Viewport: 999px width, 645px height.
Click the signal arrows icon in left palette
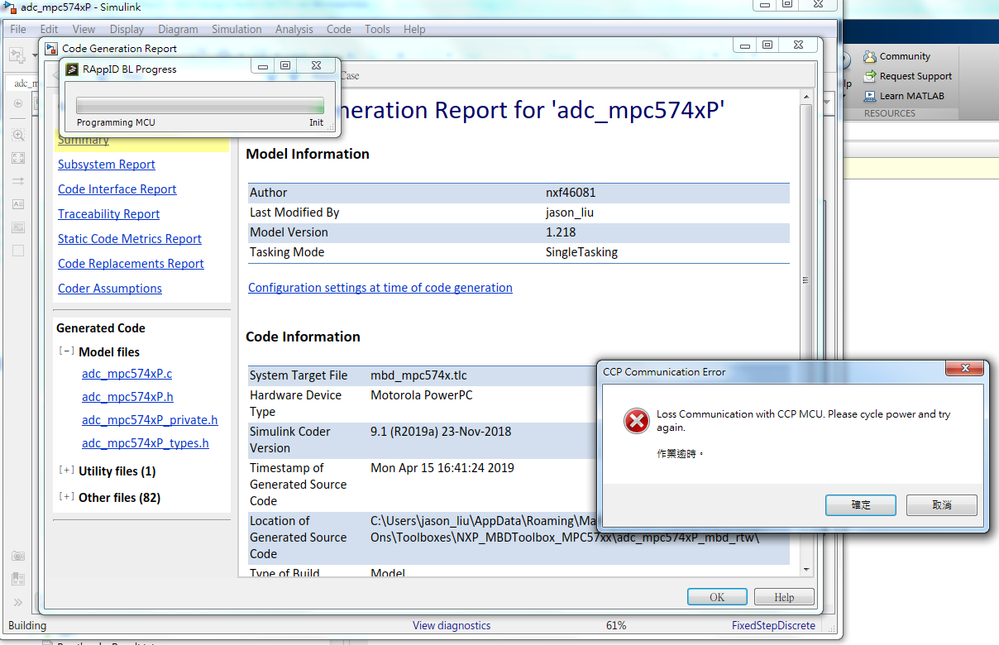pyautogui.click(x=18, y=181)
